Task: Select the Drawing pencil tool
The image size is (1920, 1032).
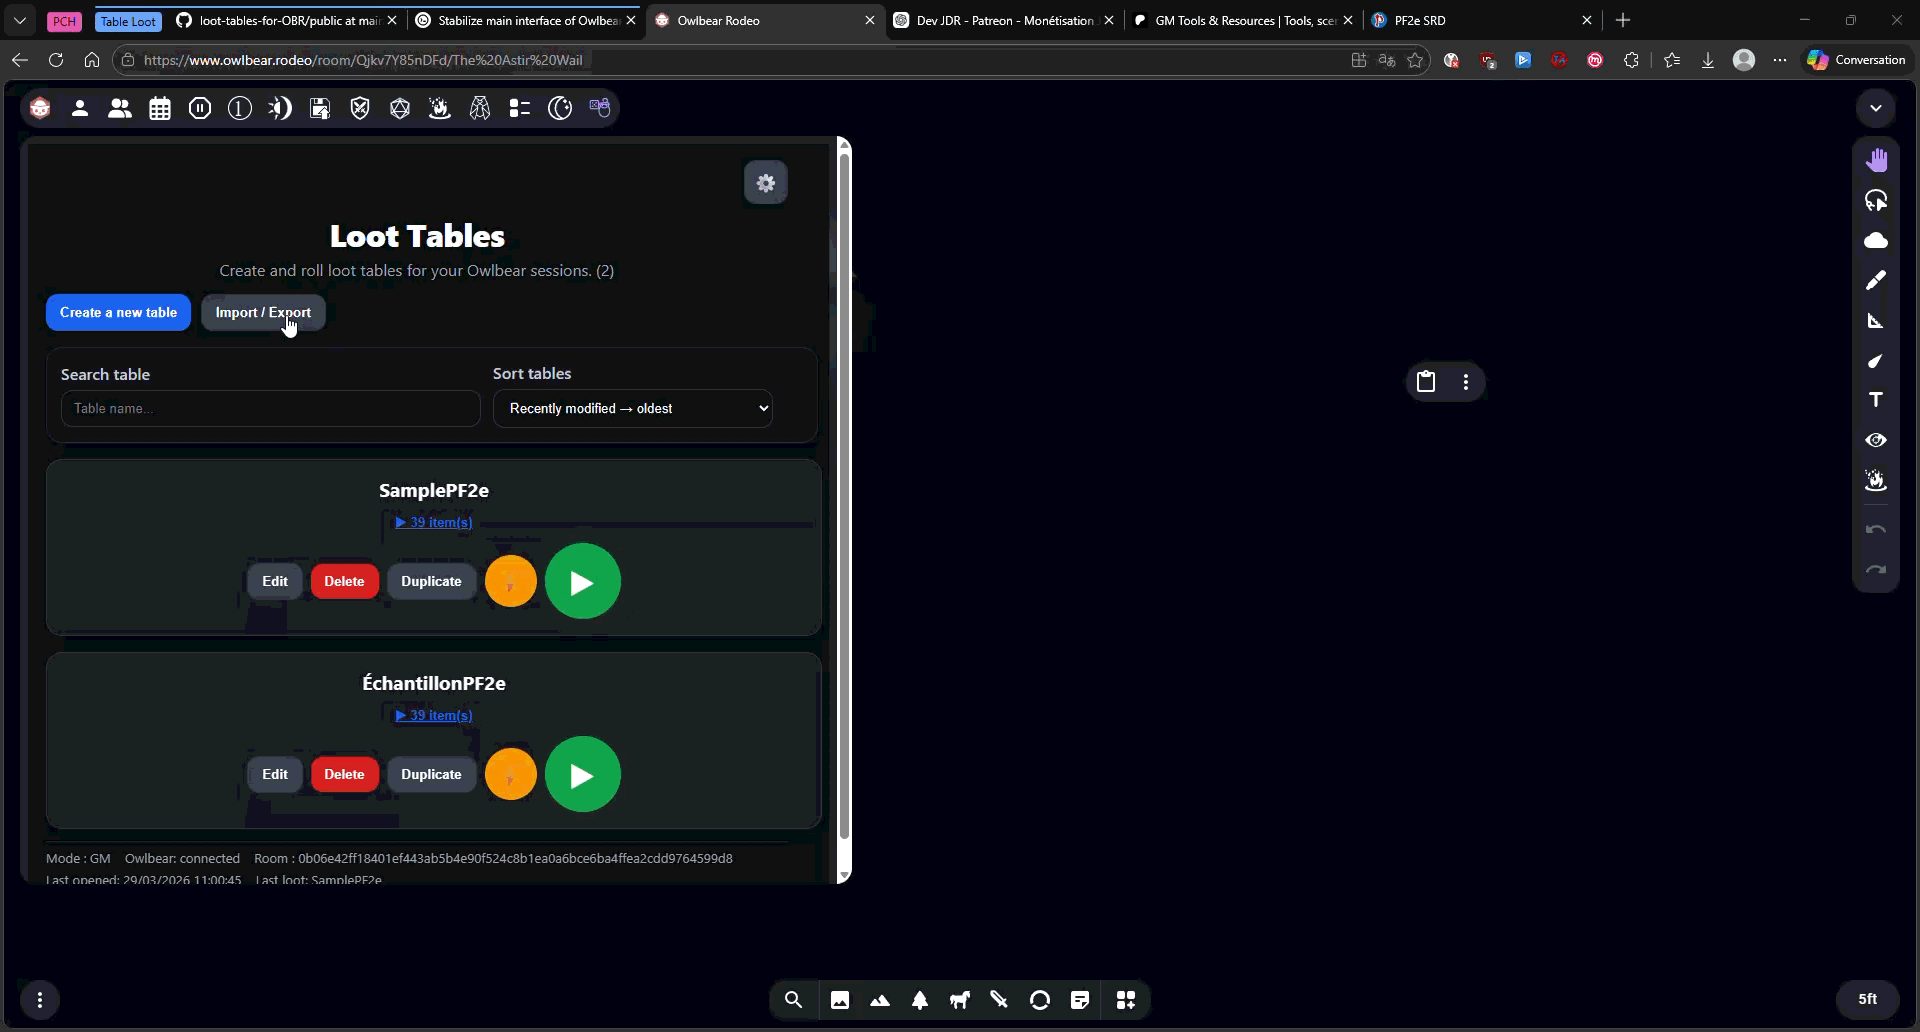Action: pyautogui.click(x=1876, y=280)
